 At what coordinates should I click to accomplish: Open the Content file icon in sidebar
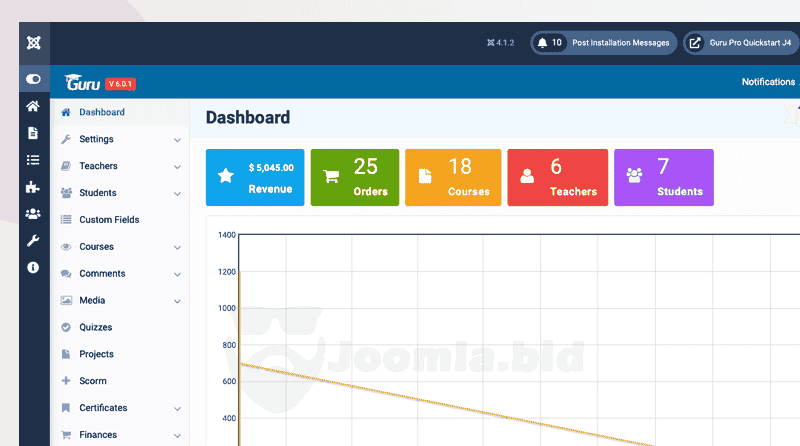(x=34, y=133)
